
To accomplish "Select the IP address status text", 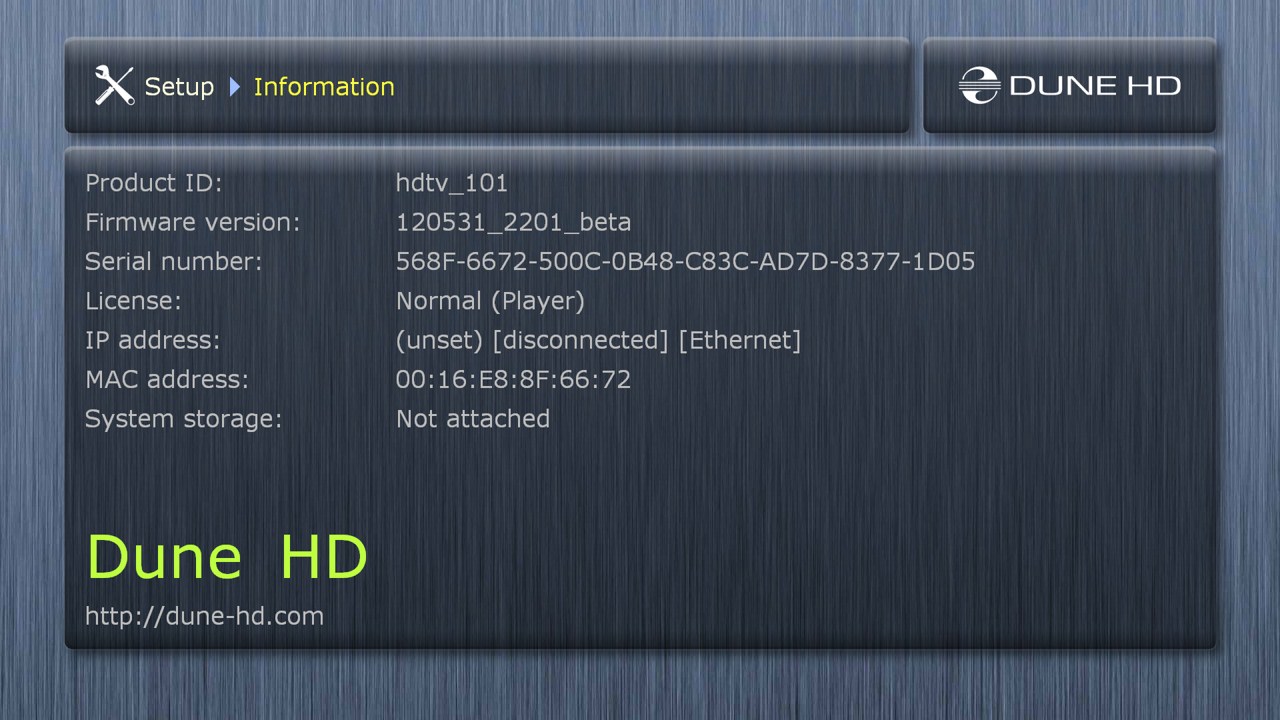I will coord(598,340).
